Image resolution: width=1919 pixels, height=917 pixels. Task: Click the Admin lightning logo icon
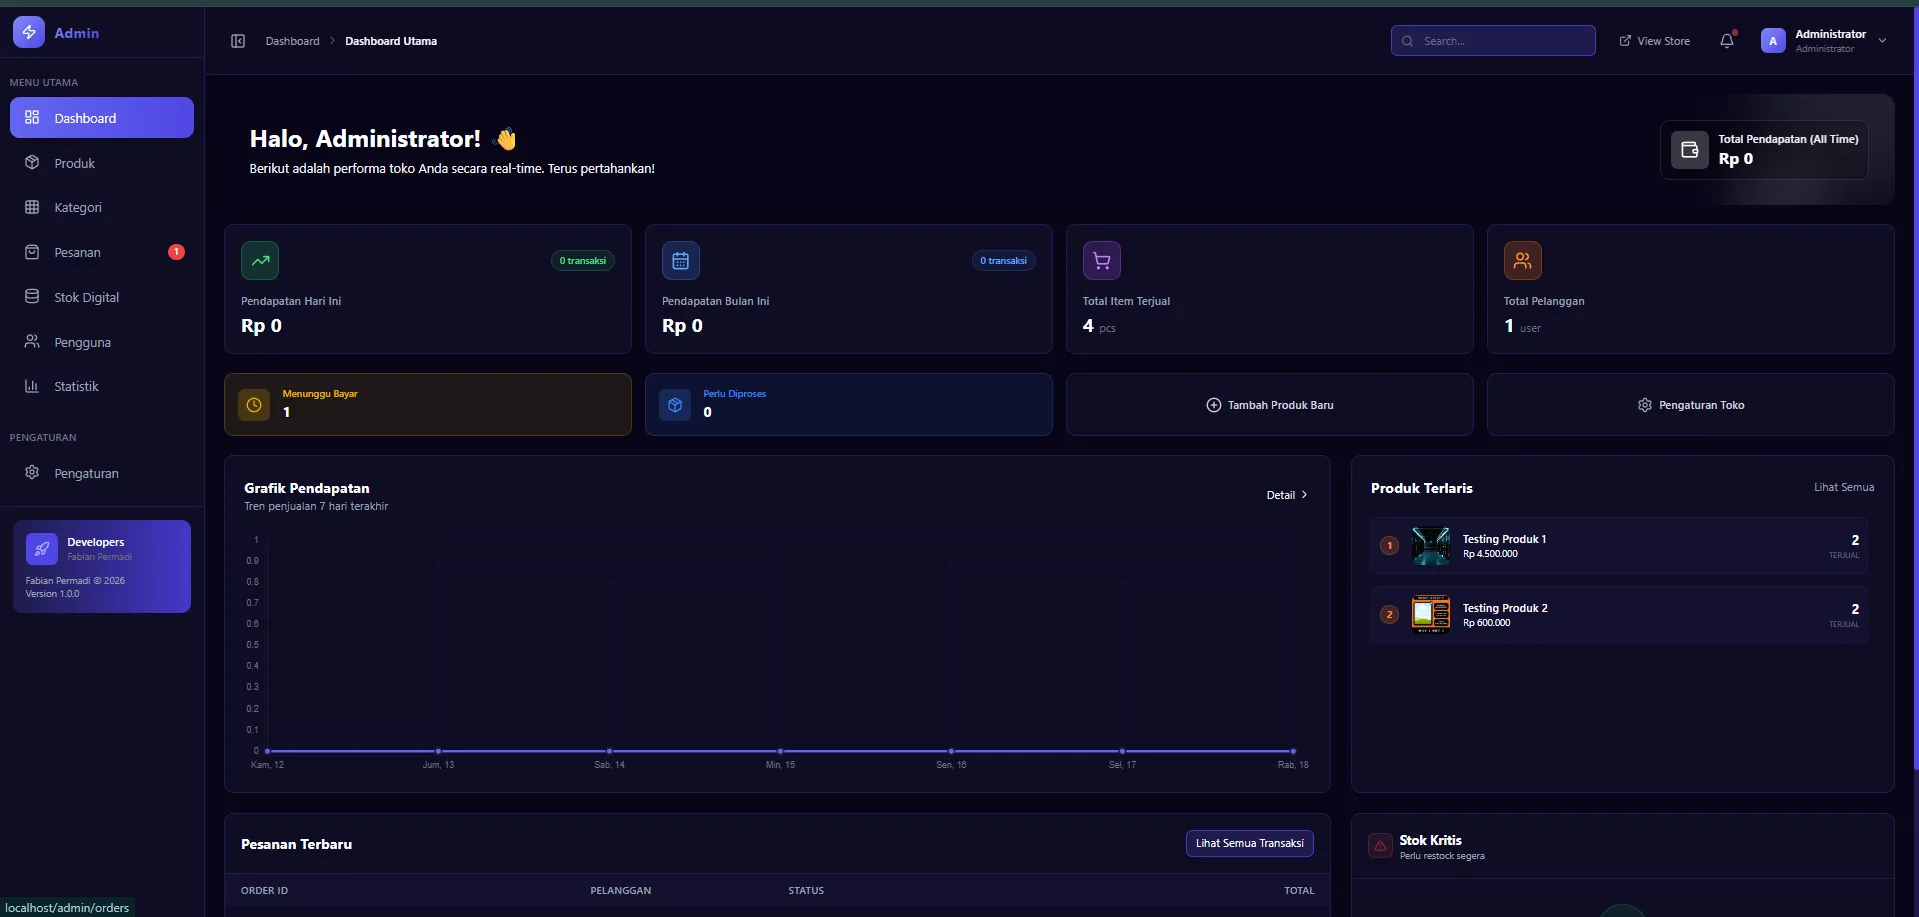coord(29,32)
